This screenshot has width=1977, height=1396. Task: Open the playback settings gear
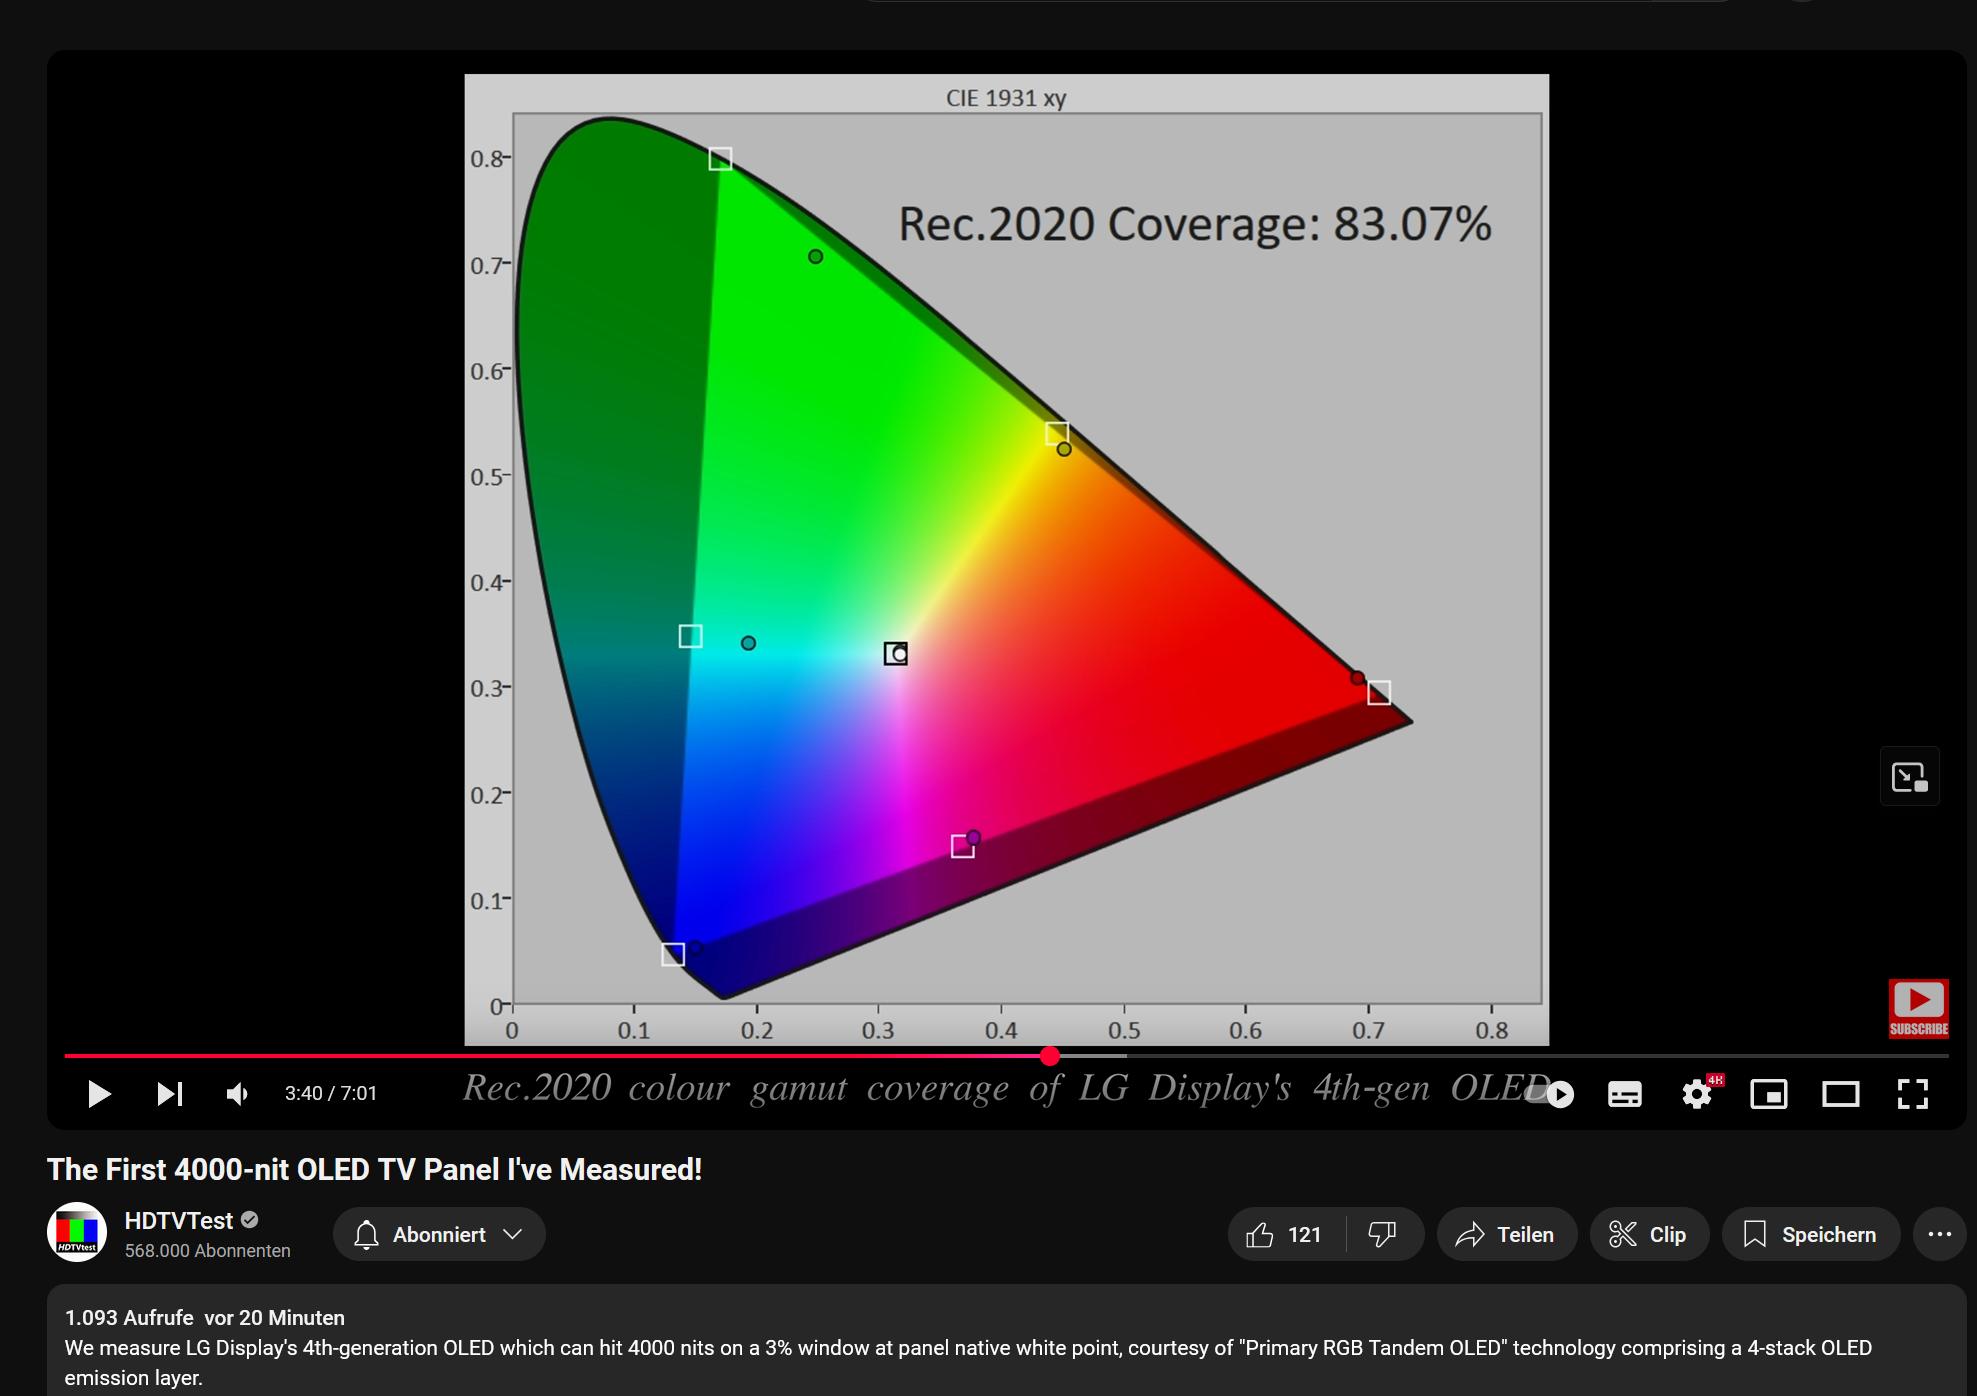1697,1093
